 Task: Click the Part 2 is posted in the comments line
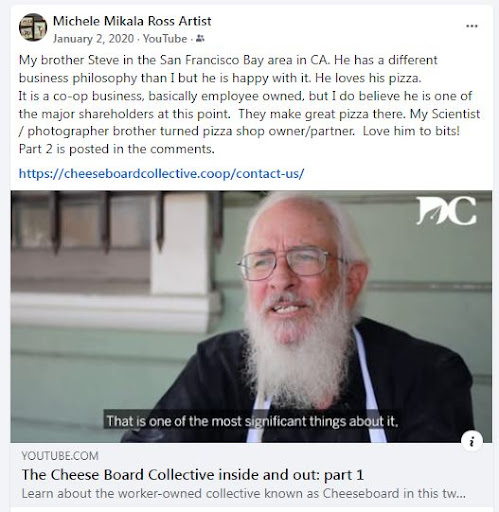point(117,149)
